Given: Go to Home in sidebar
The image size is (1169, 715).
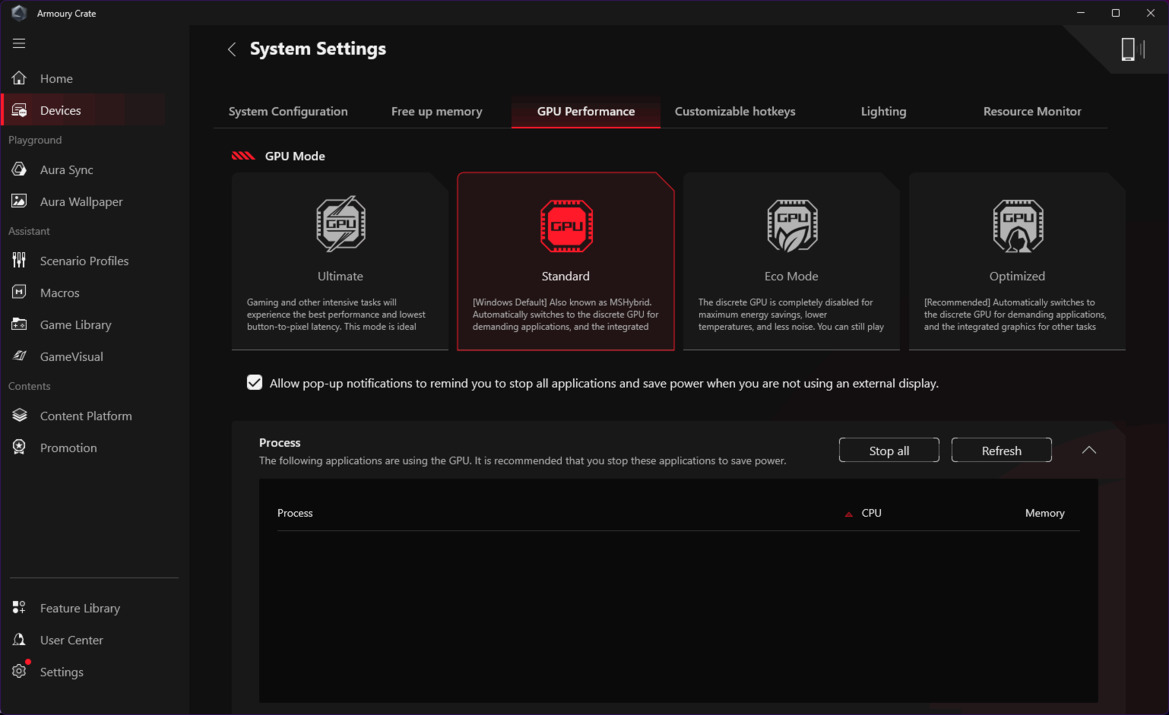Looking at the screenshot, I should (x=56, y=78).
